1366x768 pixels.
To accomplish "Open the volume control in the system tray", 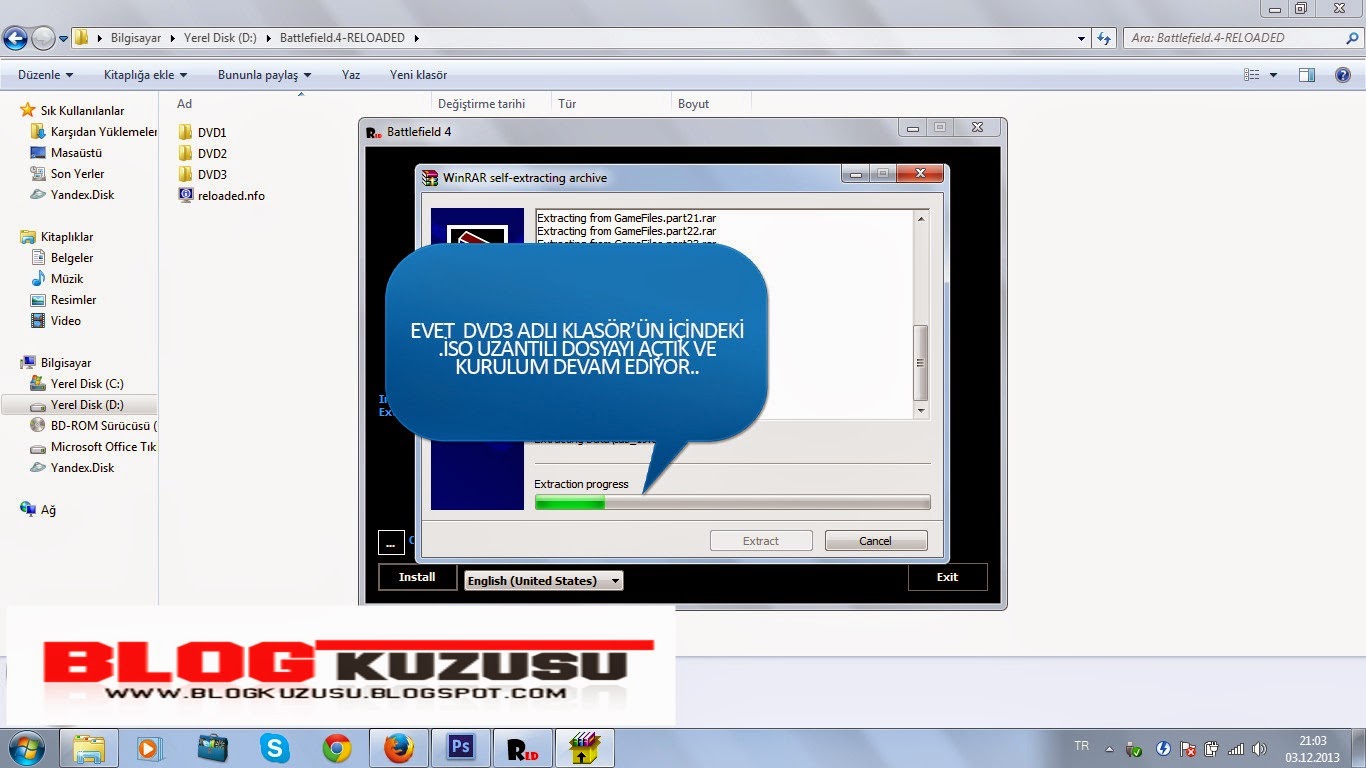I will 1259,748.
